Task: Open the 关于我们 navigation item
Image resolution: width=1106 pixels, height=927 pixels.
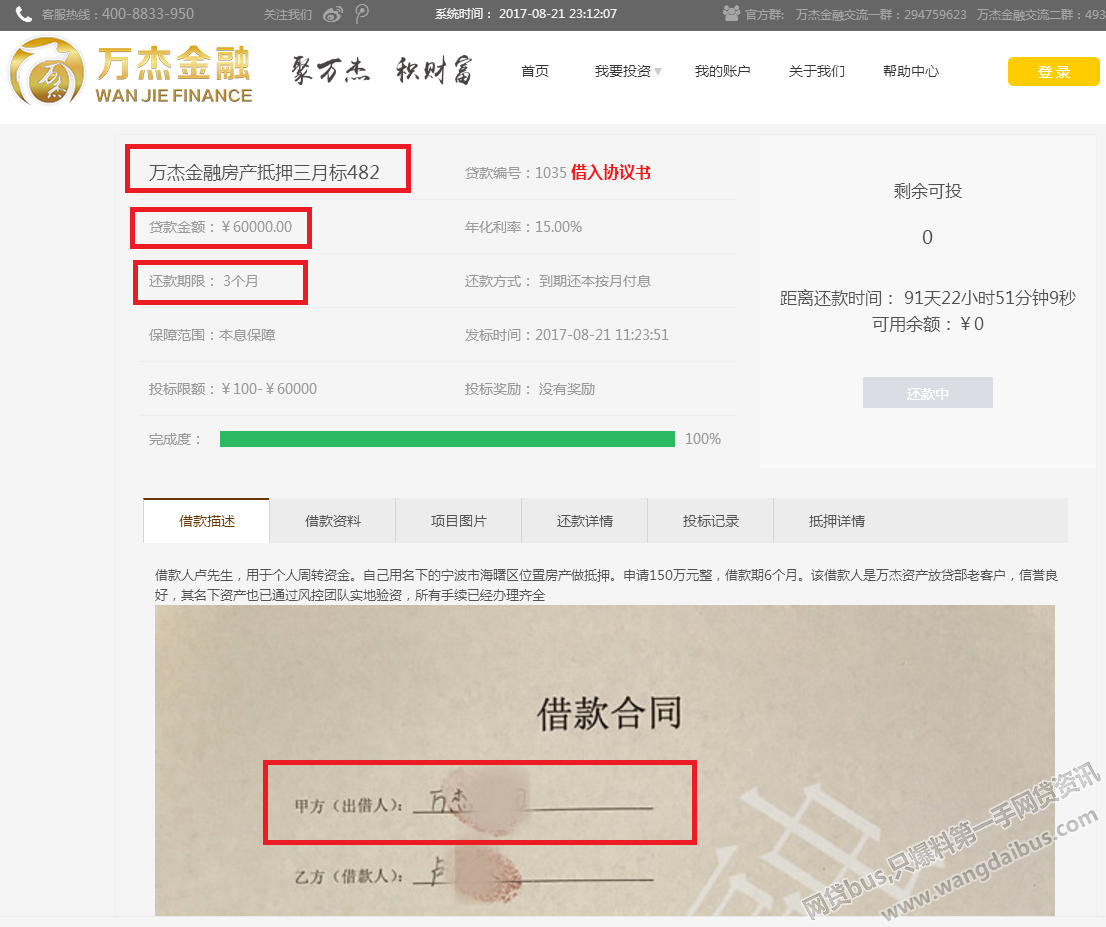Action: 817,71
